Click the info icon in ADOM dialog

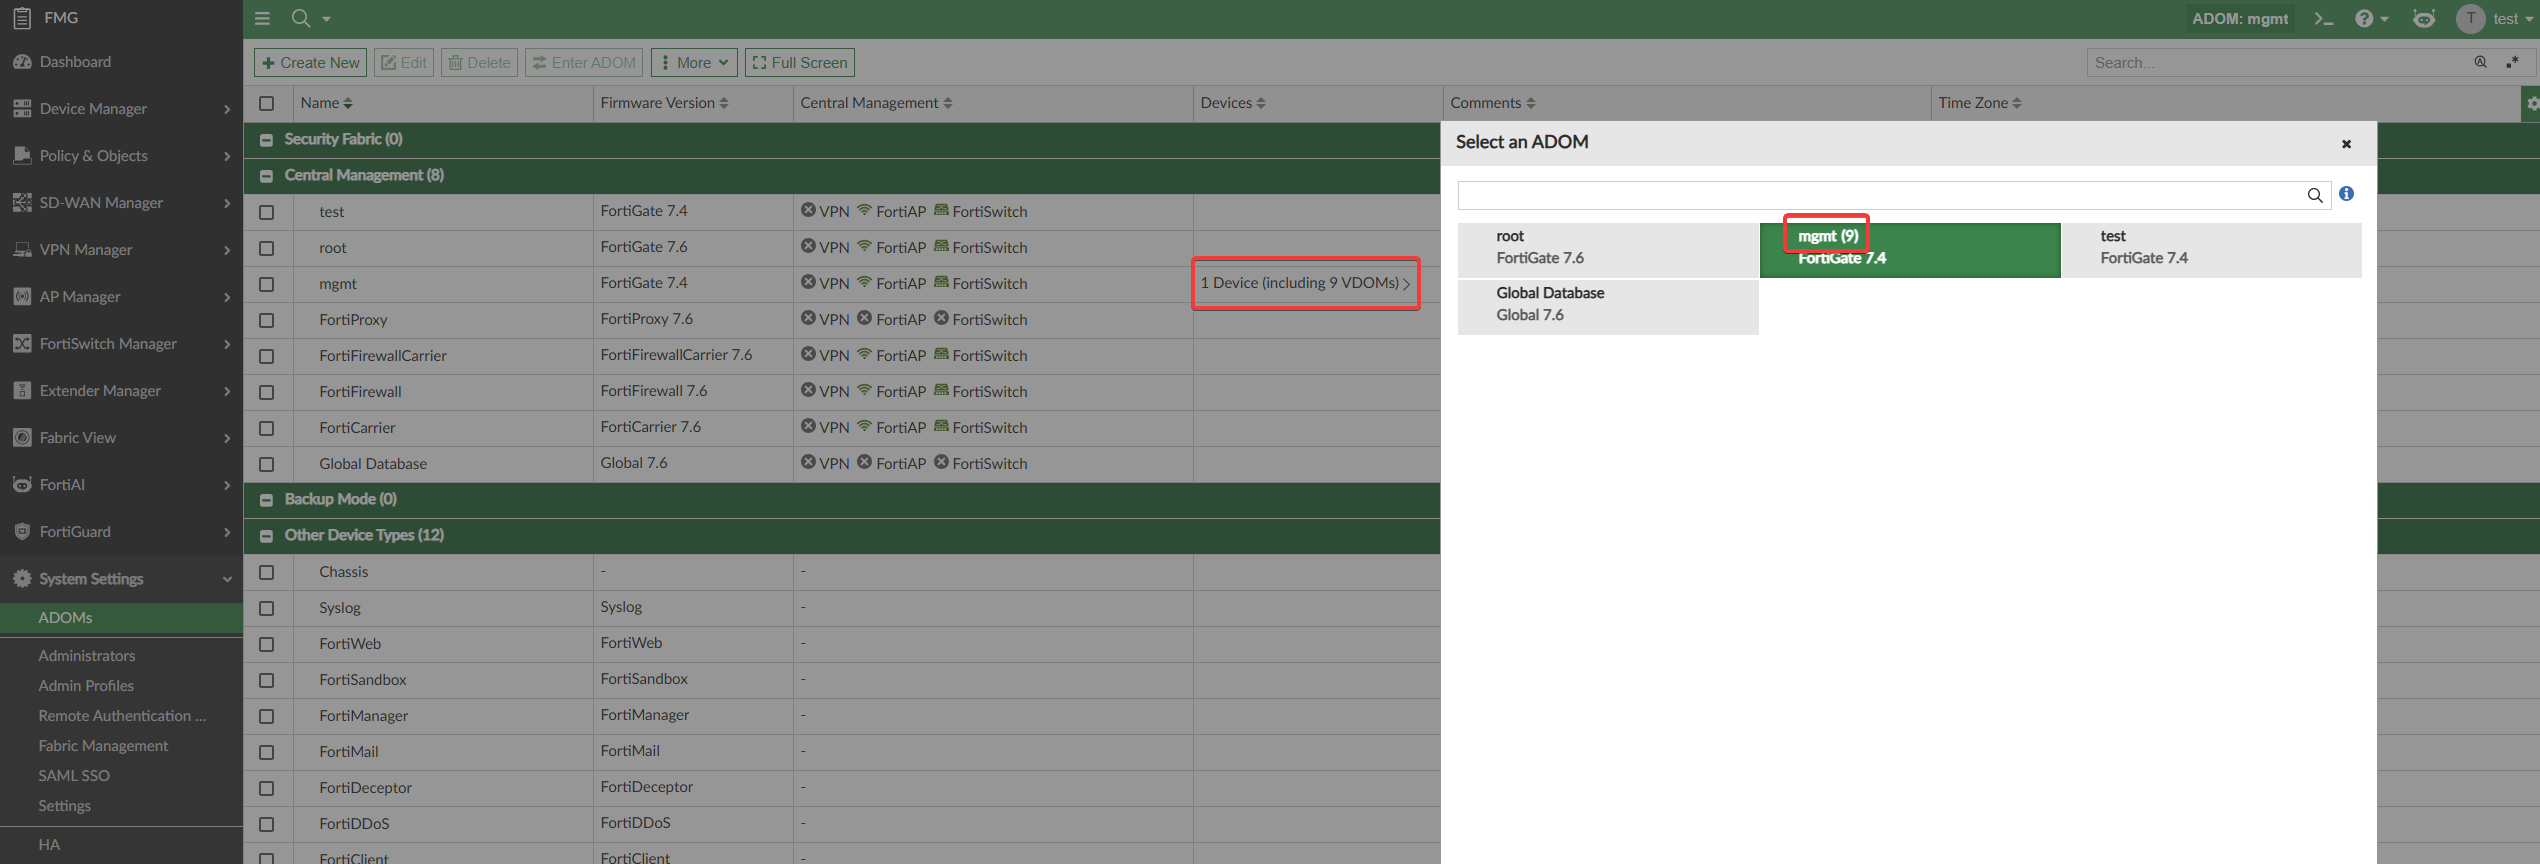pos(2346,194)
